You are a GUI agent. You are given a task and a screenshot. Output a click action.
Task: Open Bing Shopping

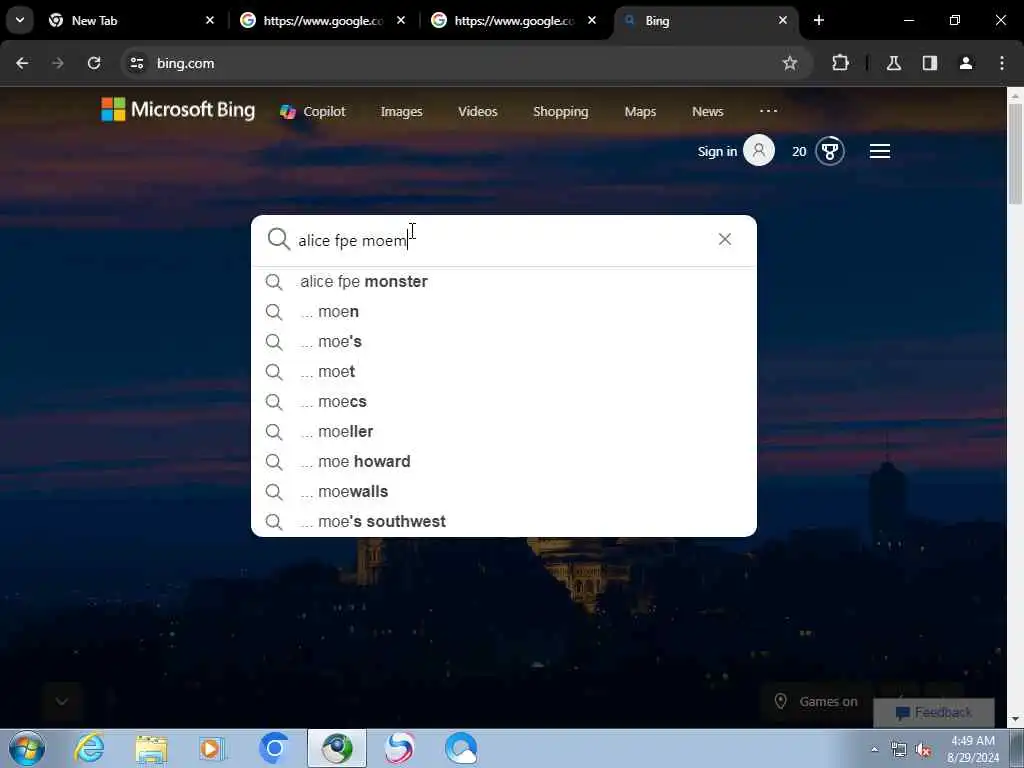point(561,112)
